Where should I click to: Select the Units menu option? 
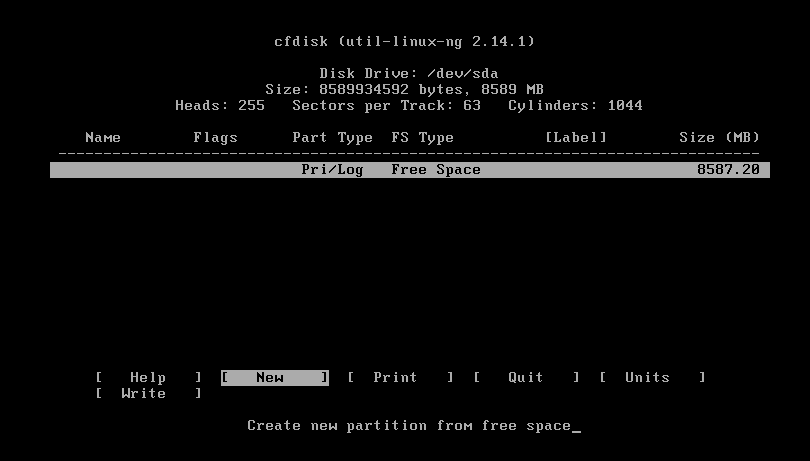tap(652, 377)
